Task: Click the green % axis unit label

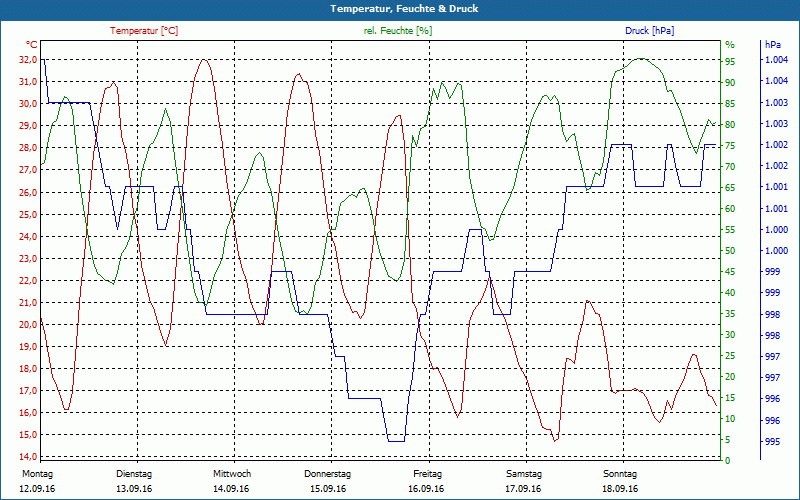Action: click(730, 45)
